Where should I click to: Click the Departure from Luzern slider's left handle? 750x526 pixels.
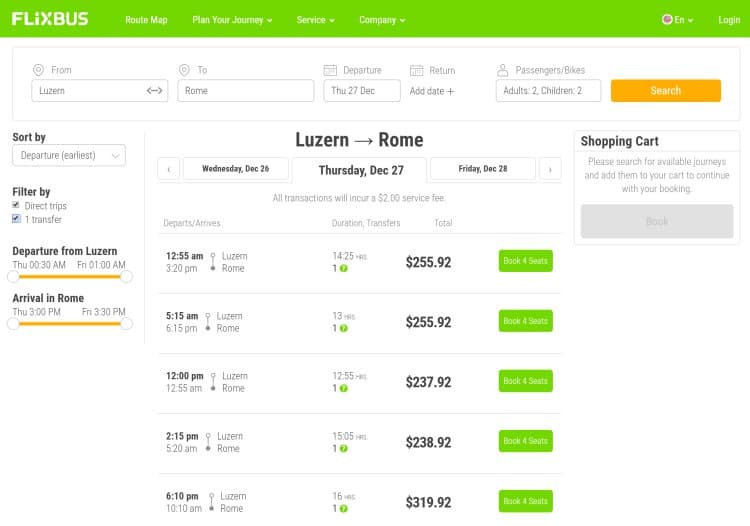click(x=14, y=276)
